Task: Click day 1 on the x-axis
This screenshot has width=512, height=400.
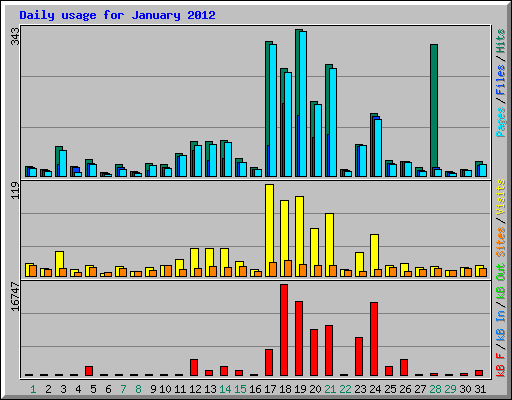Action: click(33, 389)
